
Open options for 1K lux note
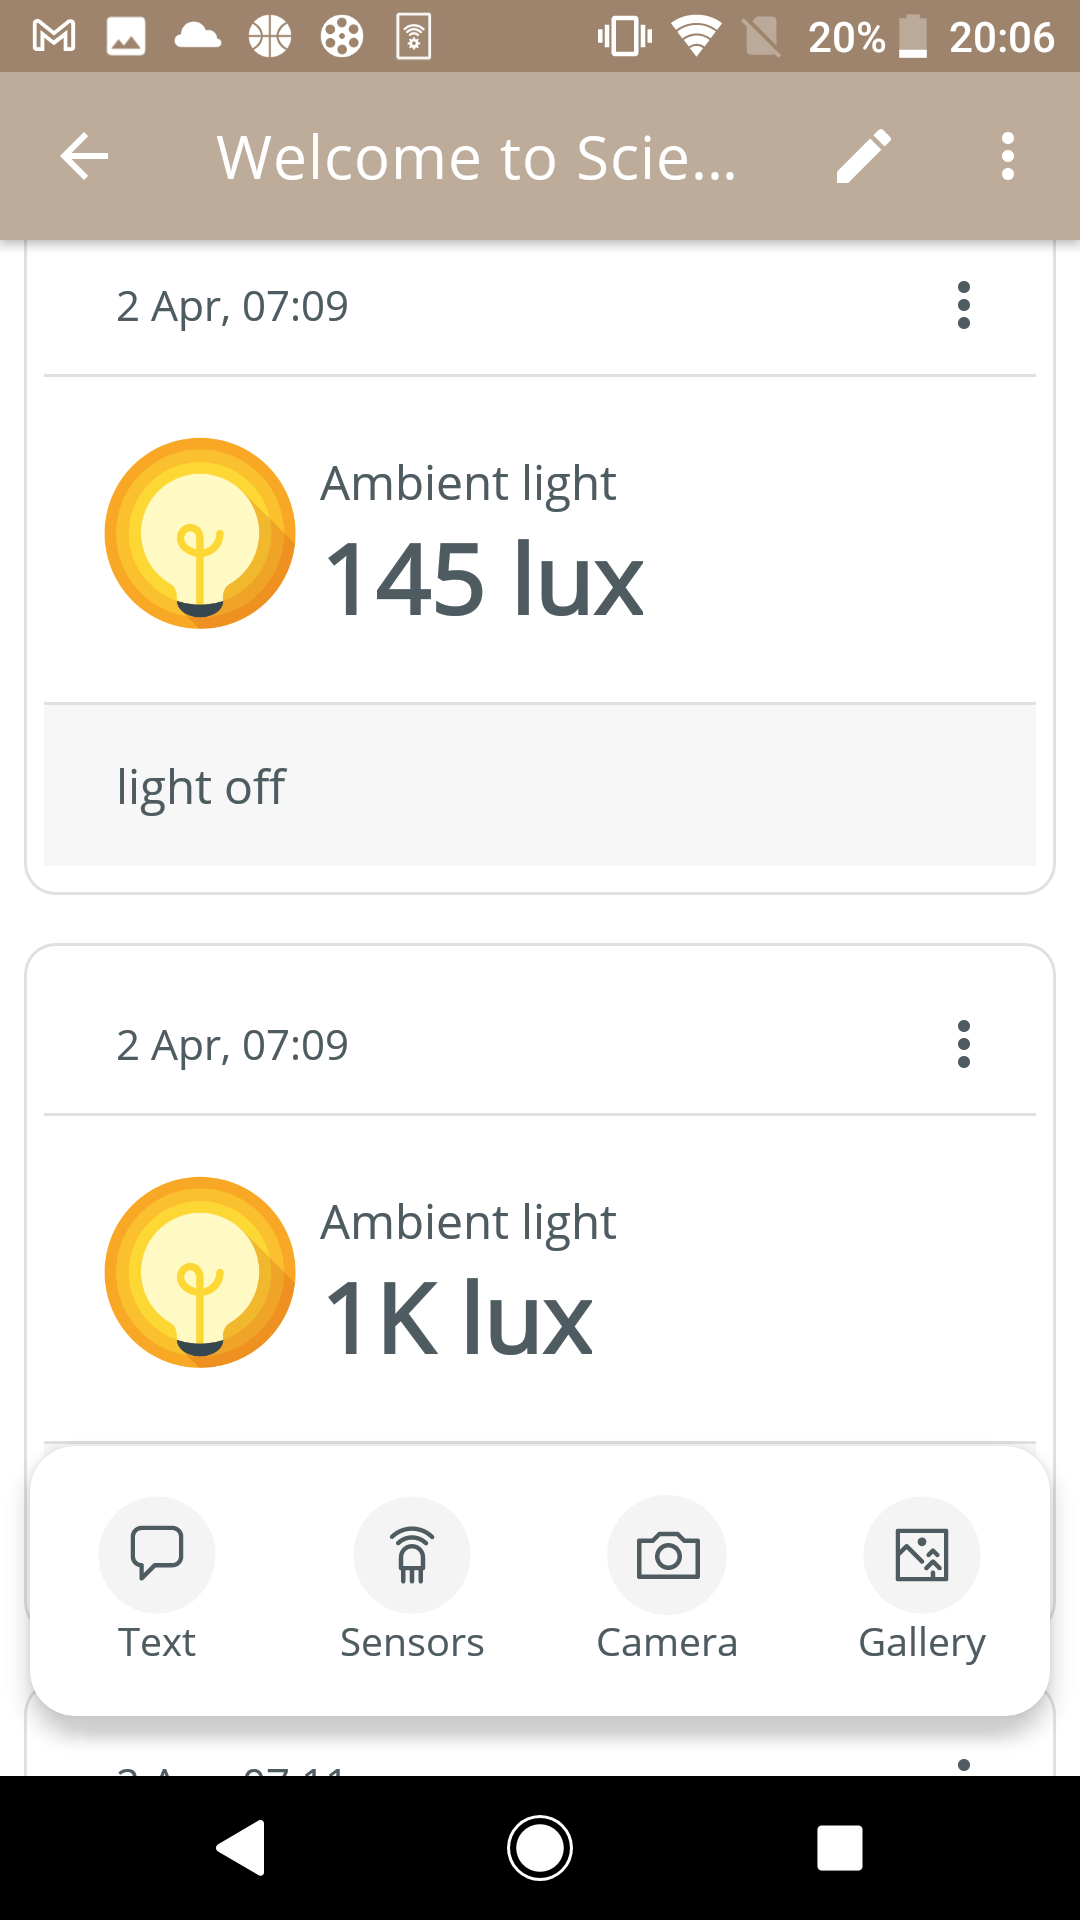(963, 1044)
